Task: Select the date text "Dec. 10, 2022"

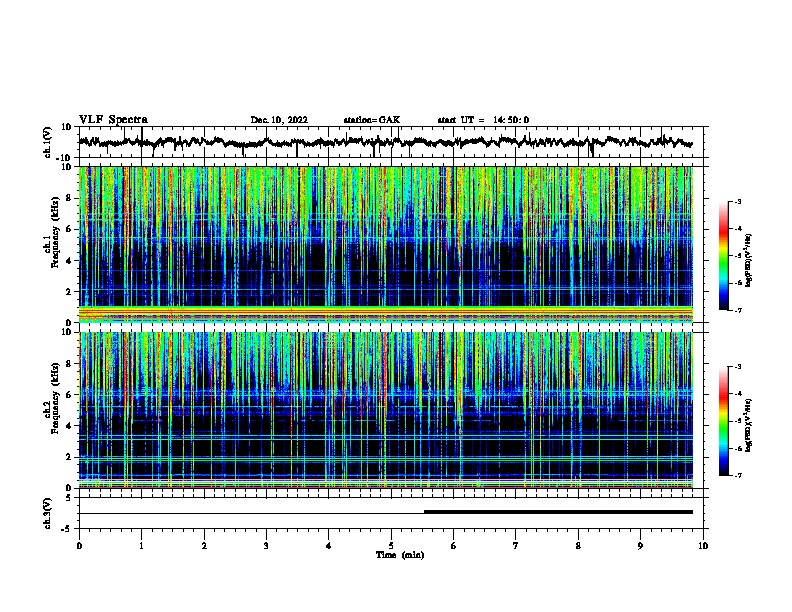Action: [x=279, y=120]
